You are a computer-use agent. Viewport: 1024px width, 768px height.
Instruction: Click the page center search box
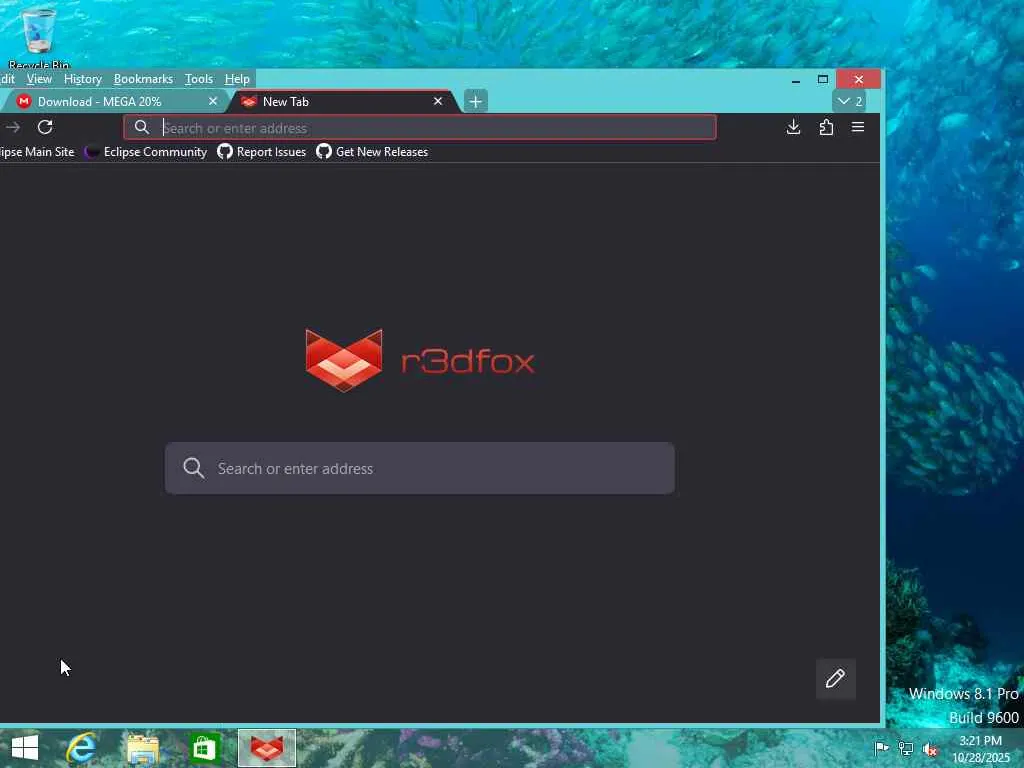(420, 468)
